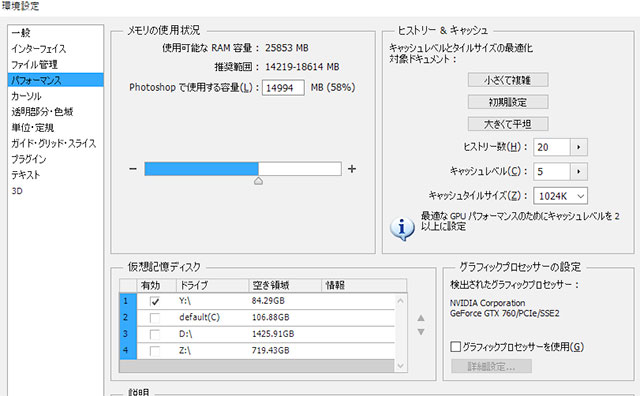Image resolution: width=640 pixels, height=396 pixels.
Task: Select scratch disk row number 2
Action: tap(128, 318)
